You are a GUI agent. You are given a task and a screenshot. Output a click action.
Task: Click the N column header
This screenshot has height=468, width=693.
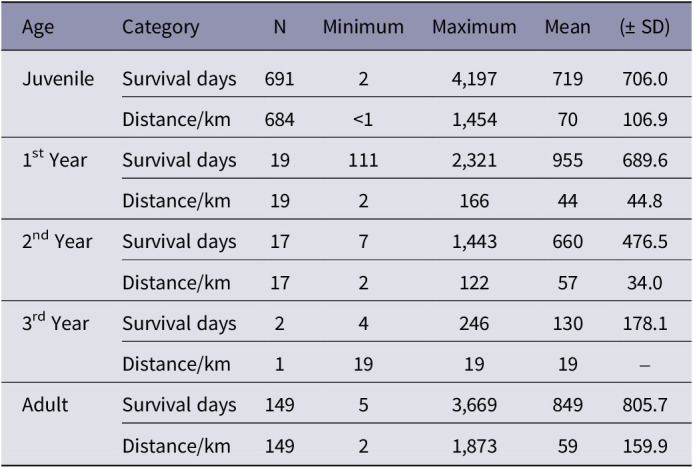click(x=279, y=27)
